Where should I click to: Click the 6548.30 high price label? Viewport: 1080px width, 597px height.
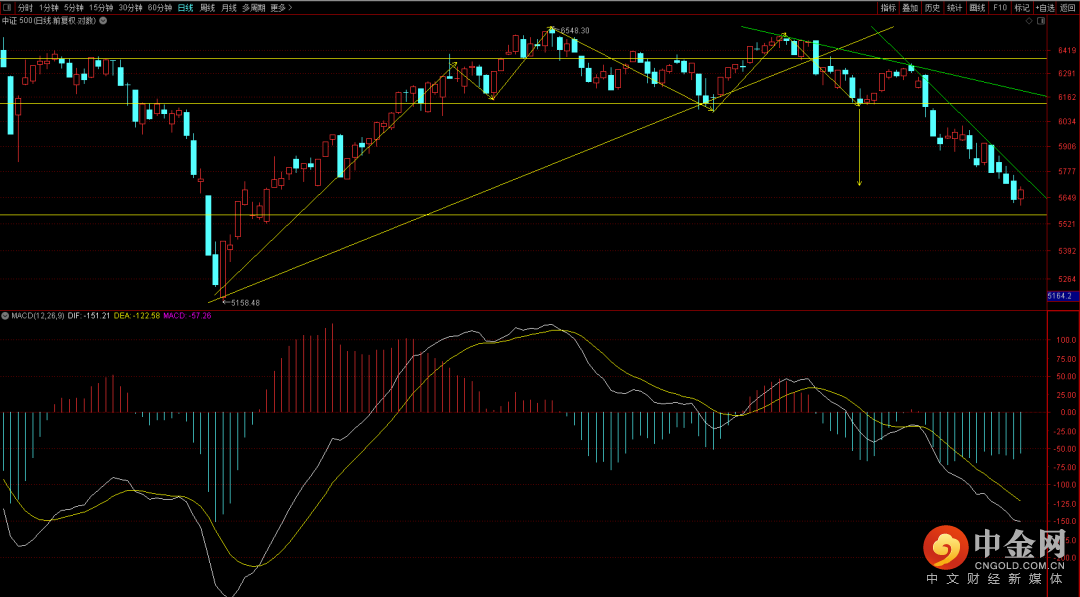click(574, 30)
